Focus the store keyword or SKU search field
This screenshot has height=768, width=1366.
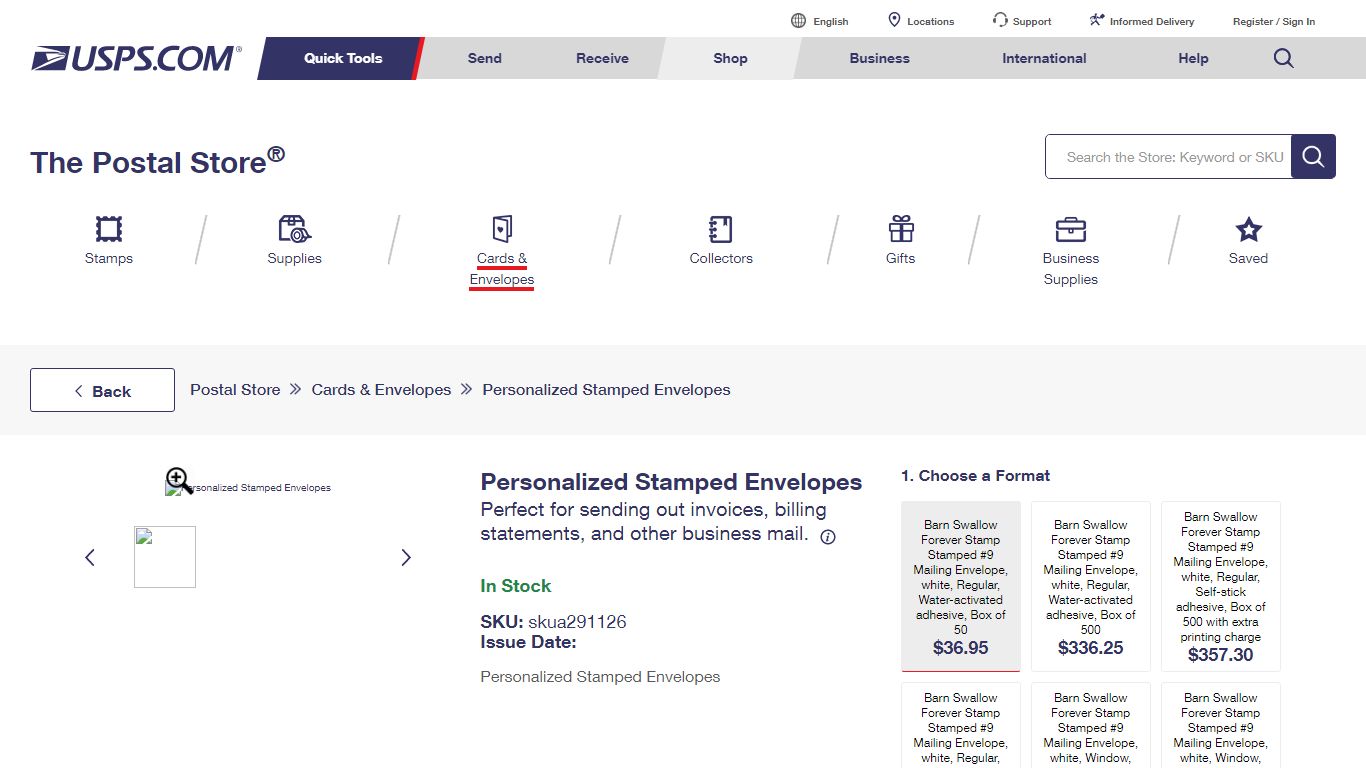(x=1168, y=157)
